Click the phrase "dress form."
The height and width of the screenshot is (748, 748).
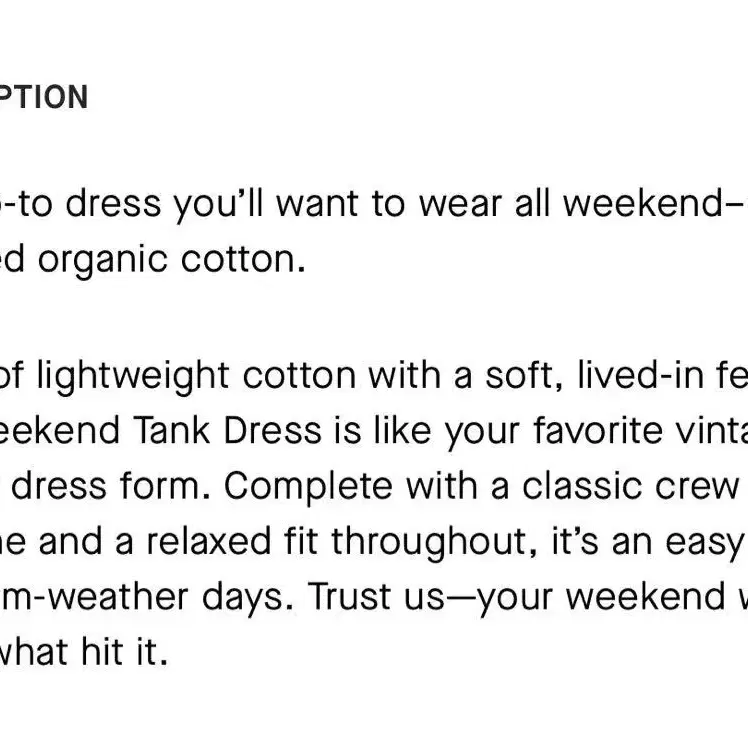111,487
